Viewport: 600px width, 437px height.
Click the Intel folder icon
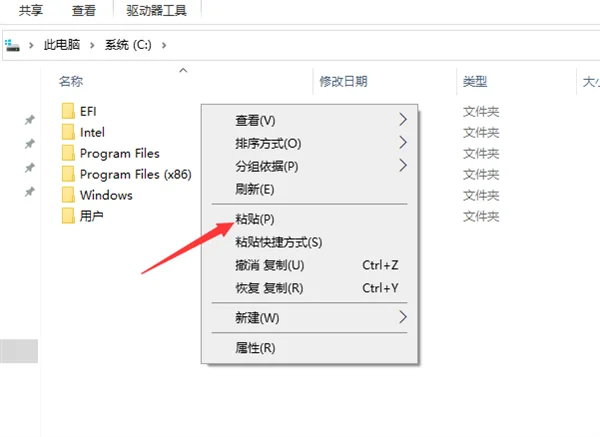pyautogui.click(x=68, y=132)
